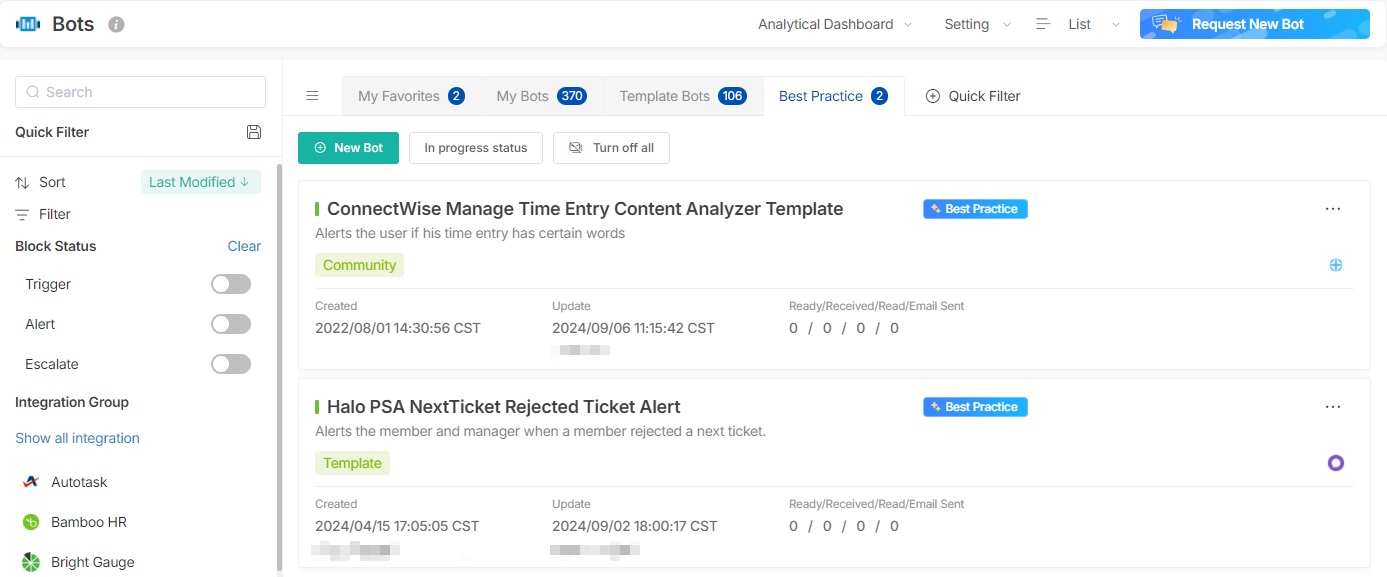Collapse sidebar using the hamburger menu icon
The width and height of the screenshot is (1387, 577).
point(312,96)
